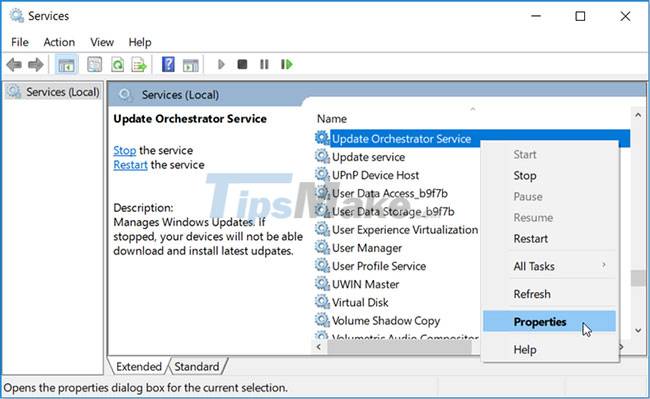Select the UPnP Device Host row
650x399 pixels.
click(x=397, y=175)
